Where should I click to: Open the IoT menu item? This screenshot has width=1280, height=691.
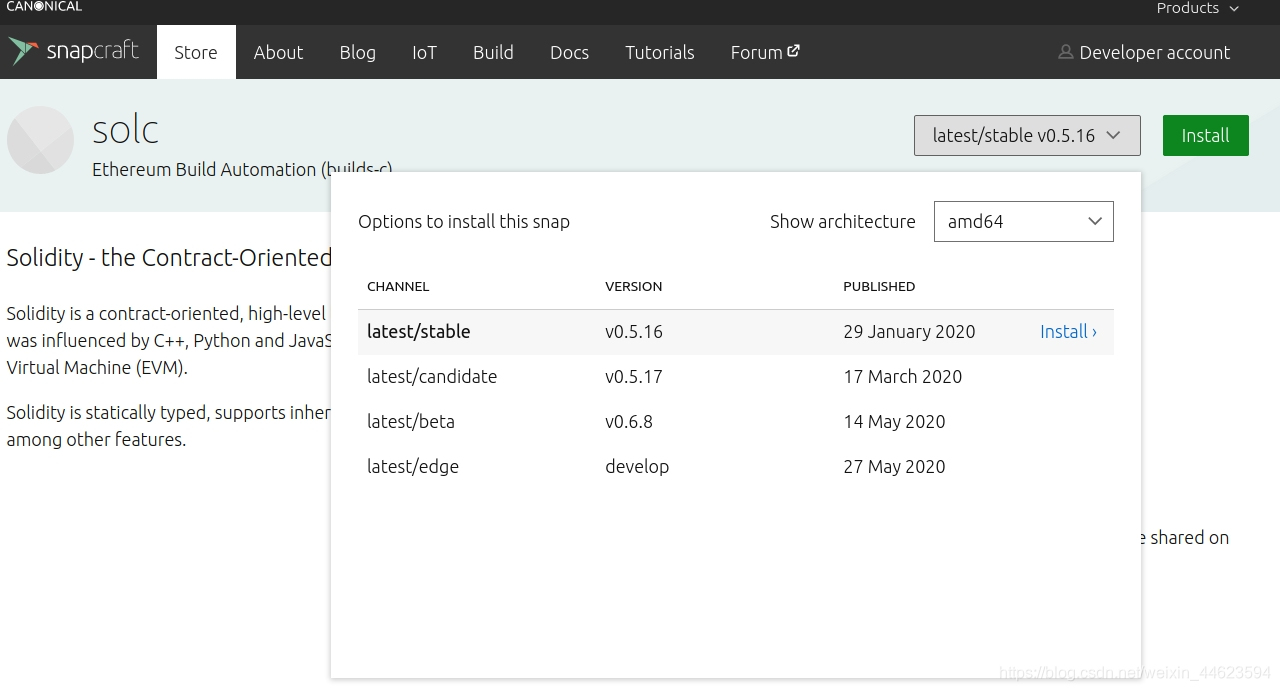424,52
